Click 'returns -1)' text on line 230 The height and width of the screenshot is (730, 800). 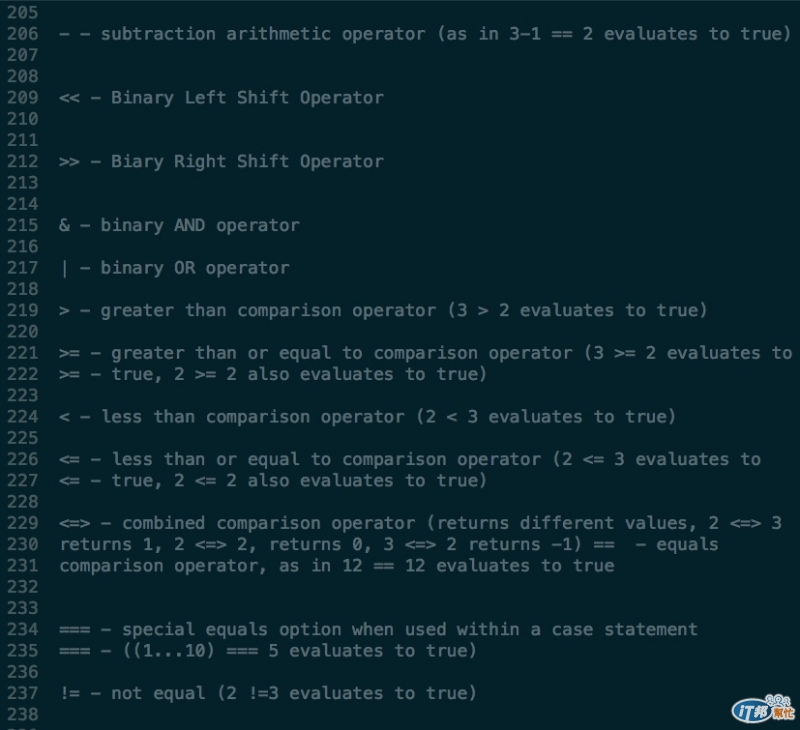pos(525,544)
